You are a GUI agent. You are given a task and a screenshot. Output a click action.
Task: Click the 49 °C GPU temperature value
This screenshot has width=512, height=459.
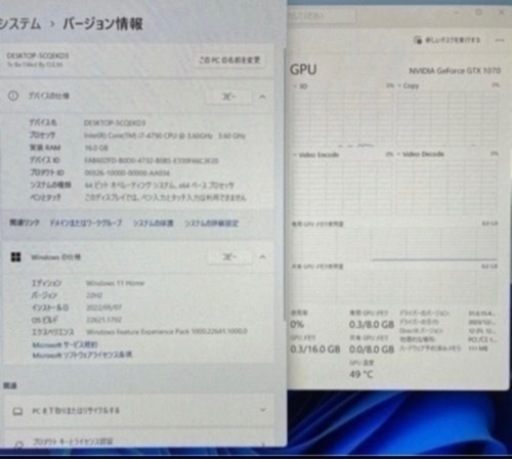pyautogui.click(x=361, y=374)
